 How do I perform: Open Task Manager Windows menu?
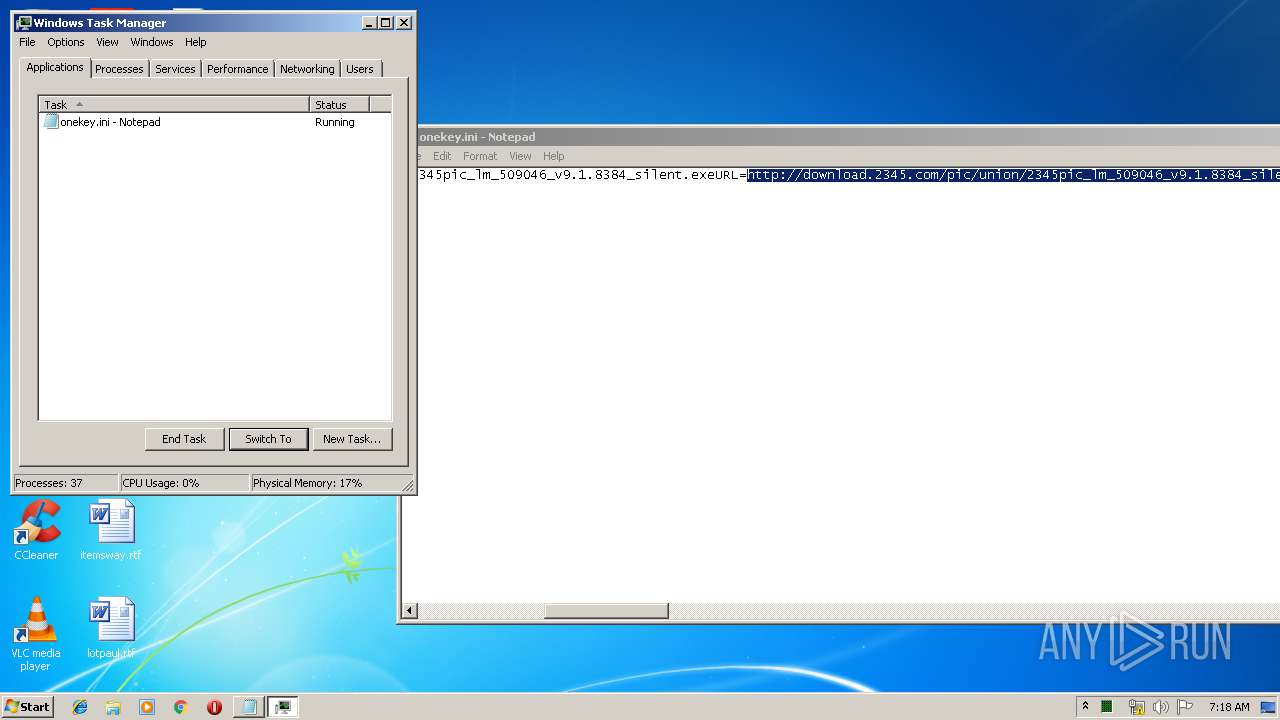tap(152, 42)
